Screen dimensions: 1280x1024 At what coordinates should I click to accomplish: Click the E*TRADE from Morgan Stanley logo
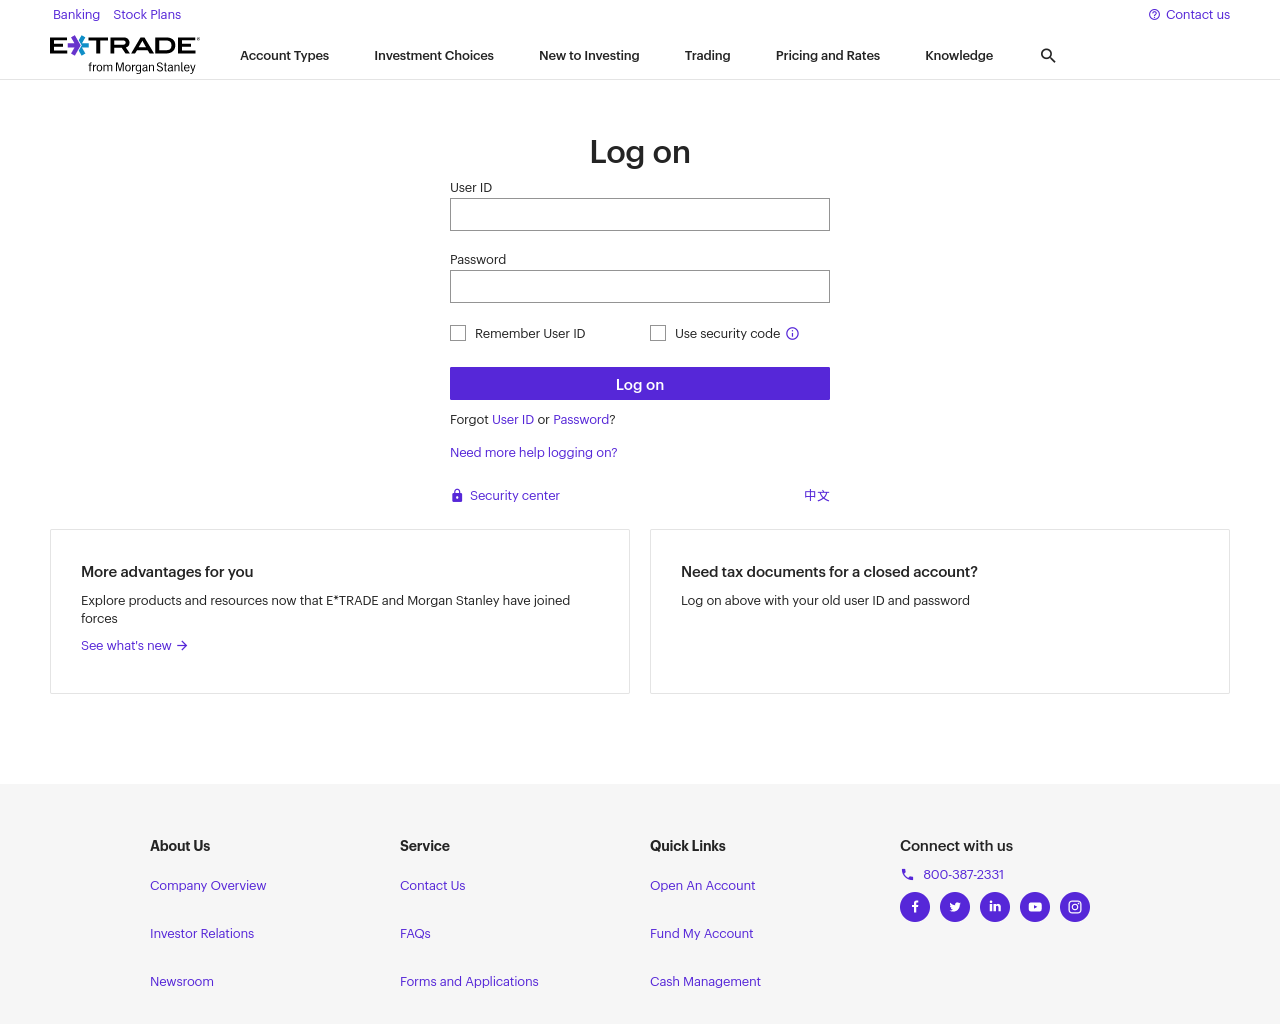pos(125,55)
